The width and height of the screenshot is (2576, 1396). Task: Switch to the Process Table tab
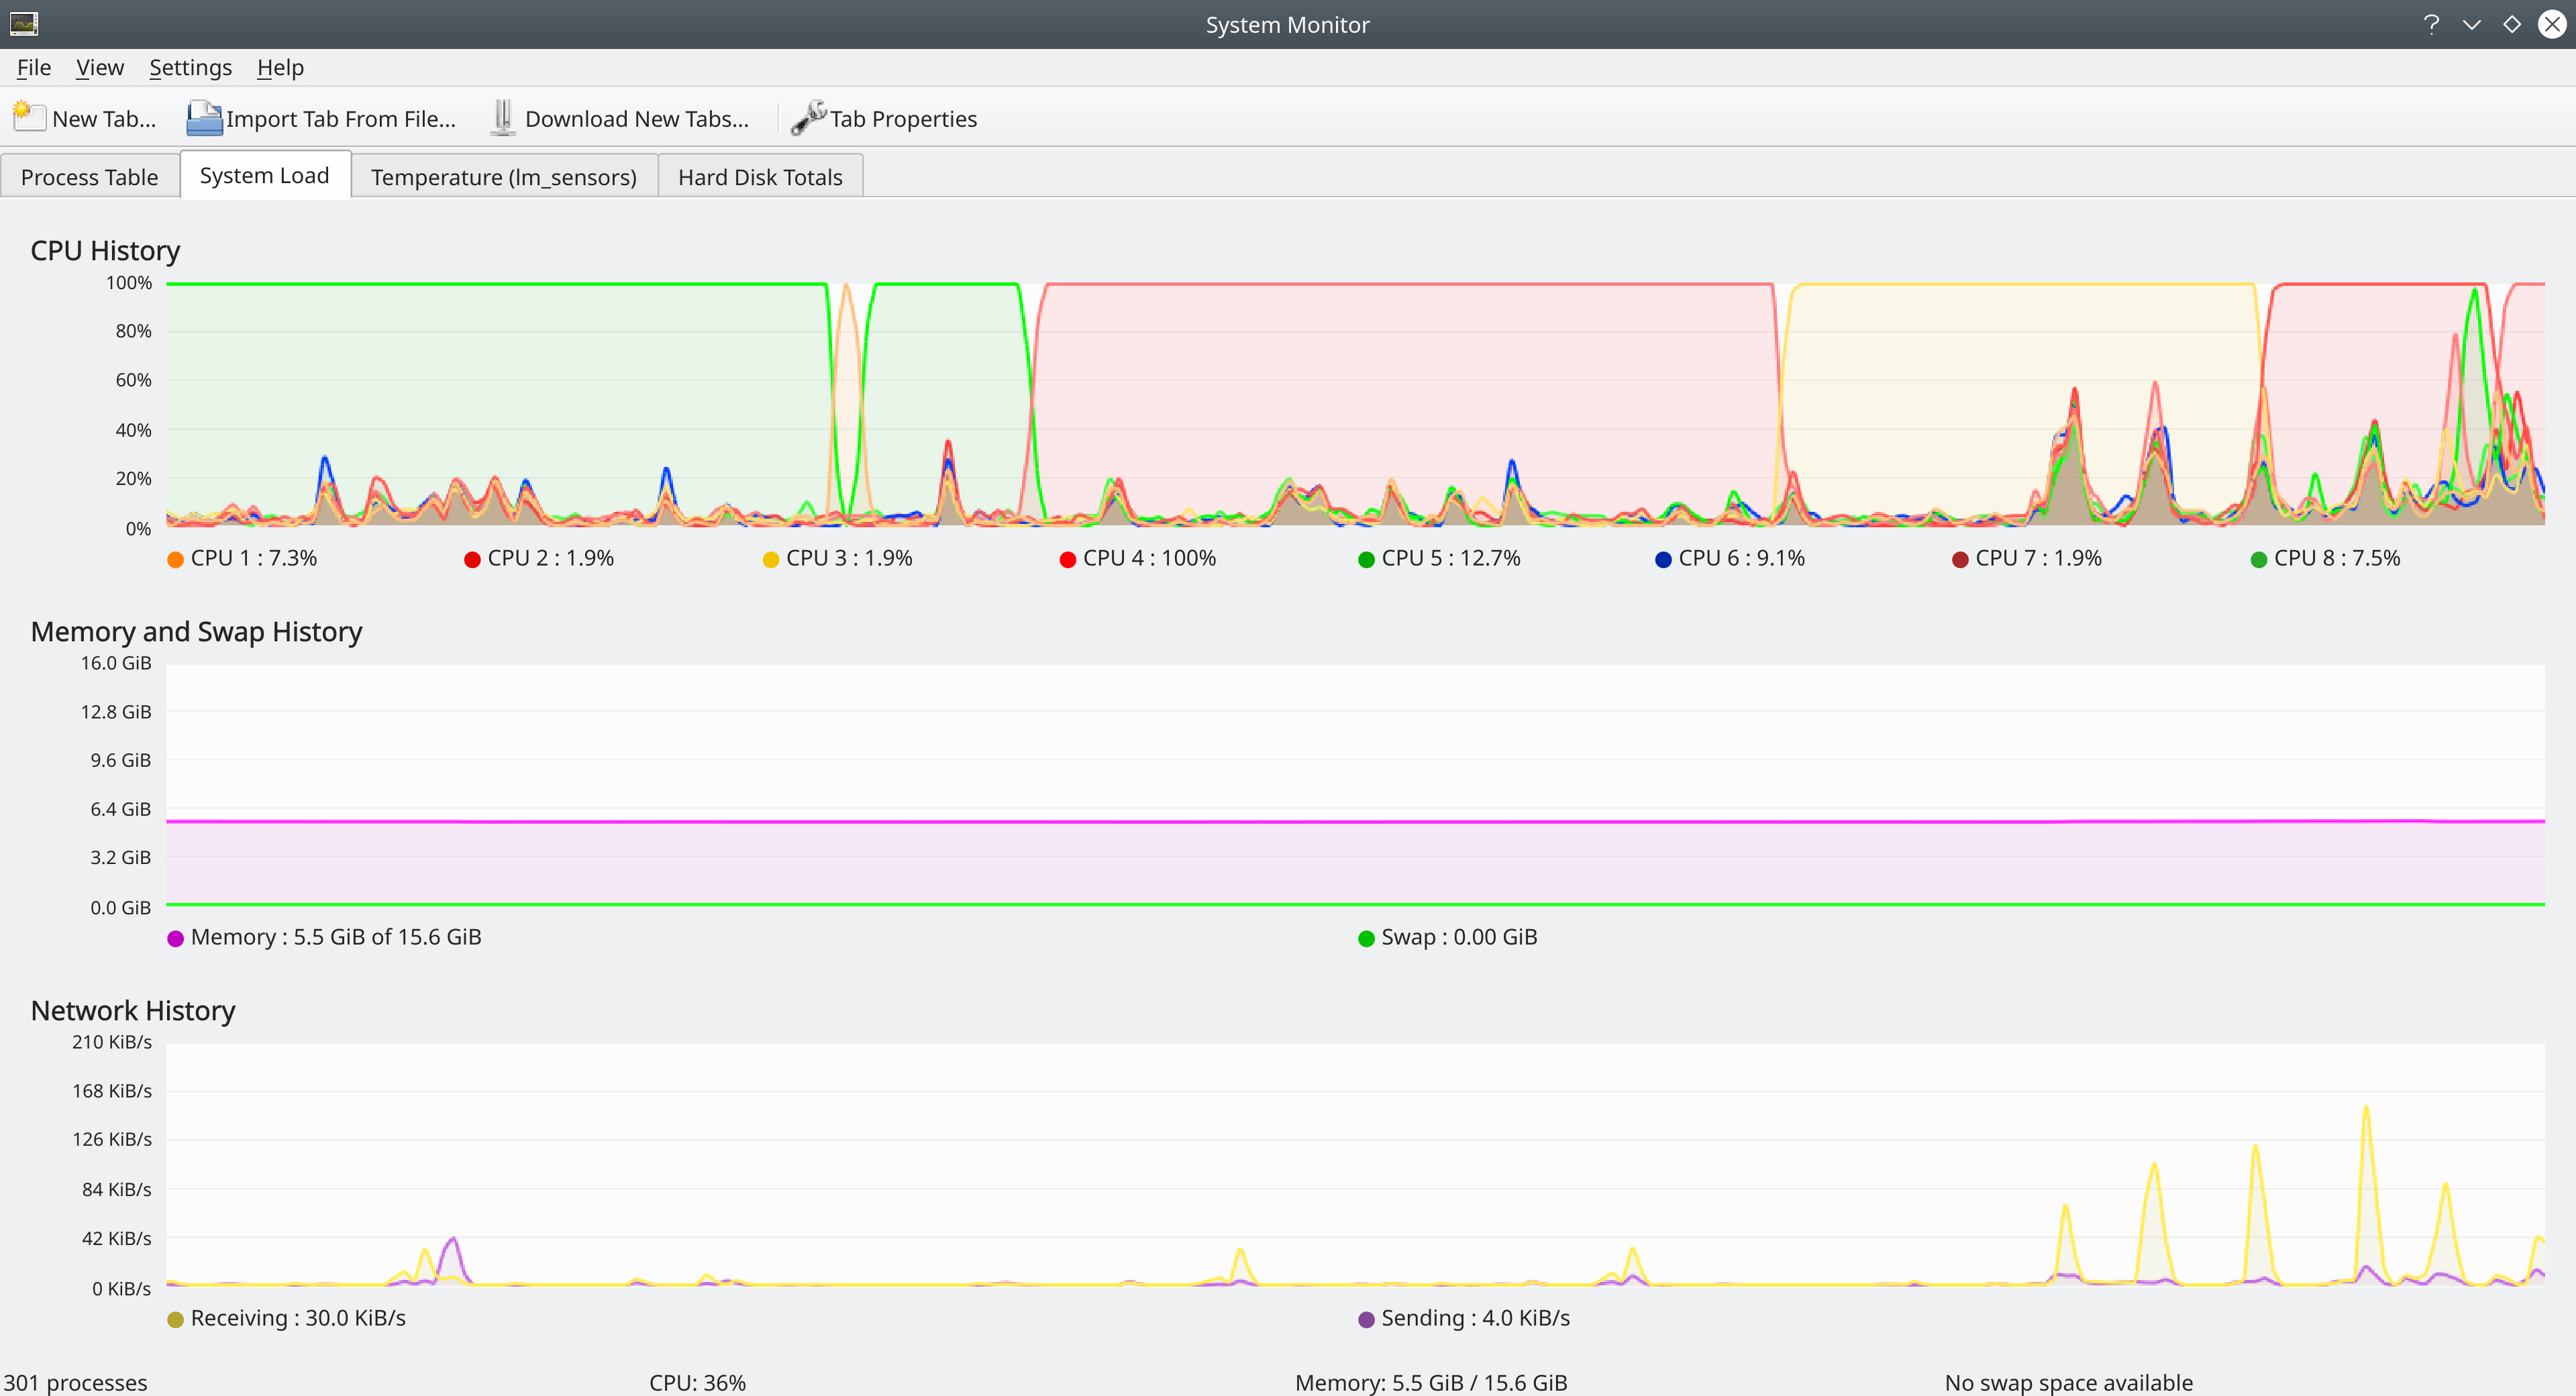[90, 177]
